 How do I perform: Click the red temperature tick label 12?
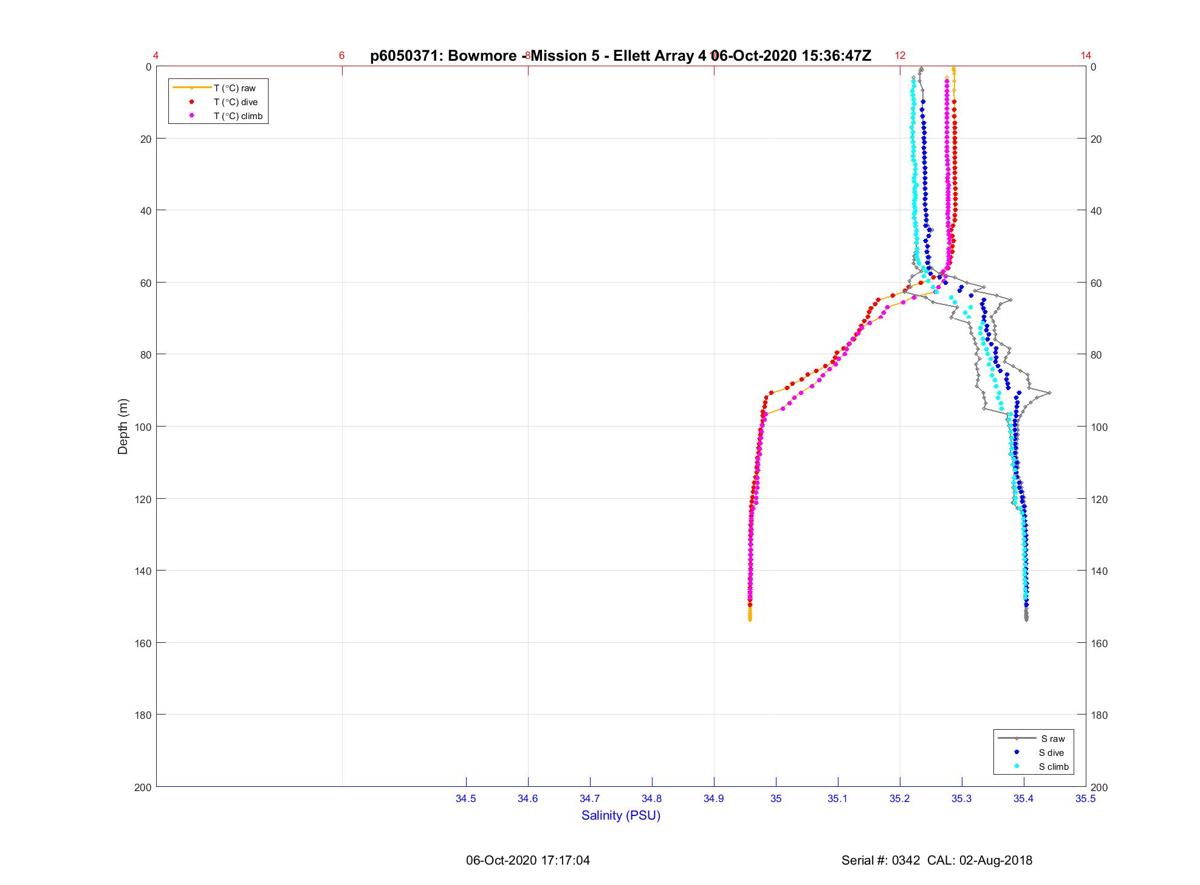tap(900, 56)
